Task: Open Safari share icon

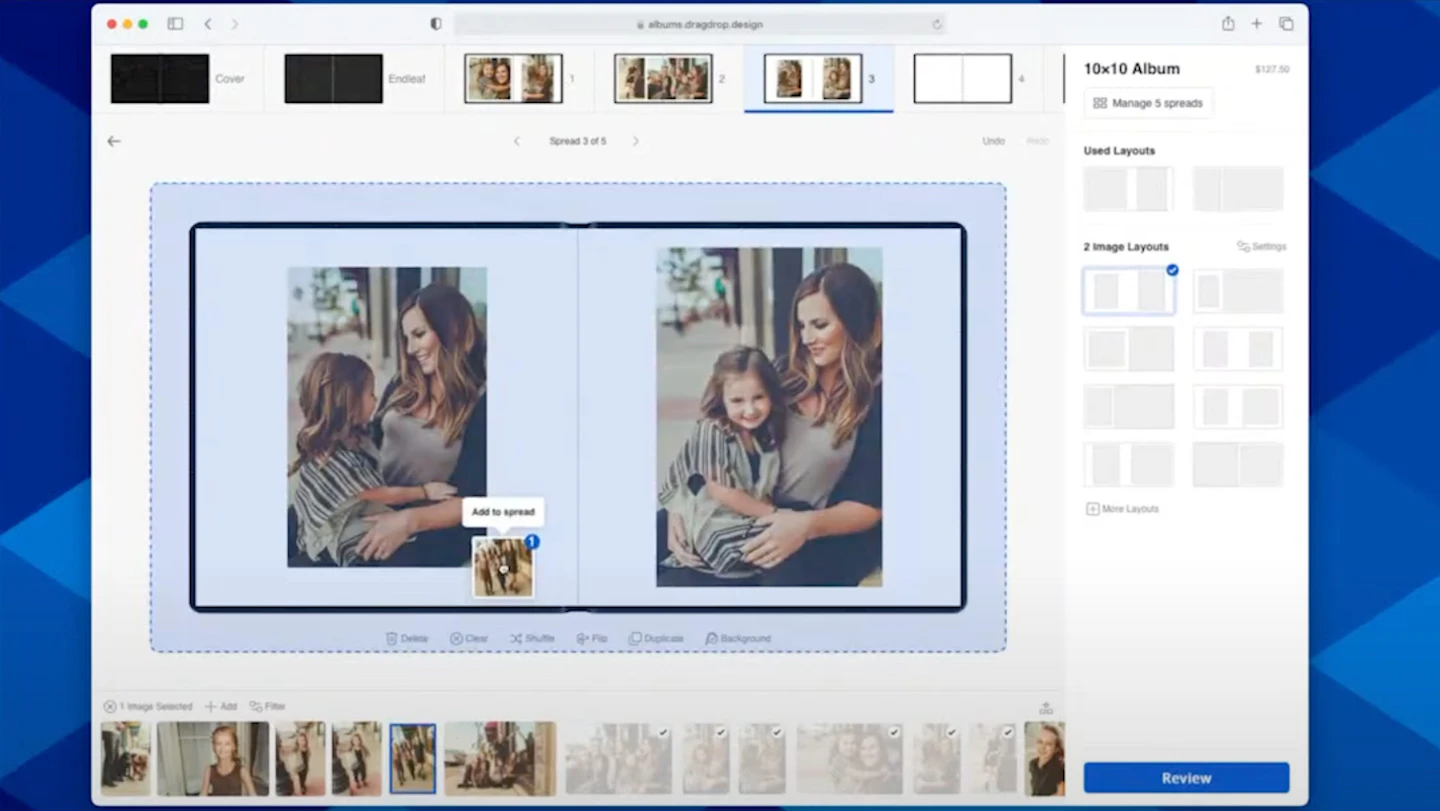Action: 1228,24
